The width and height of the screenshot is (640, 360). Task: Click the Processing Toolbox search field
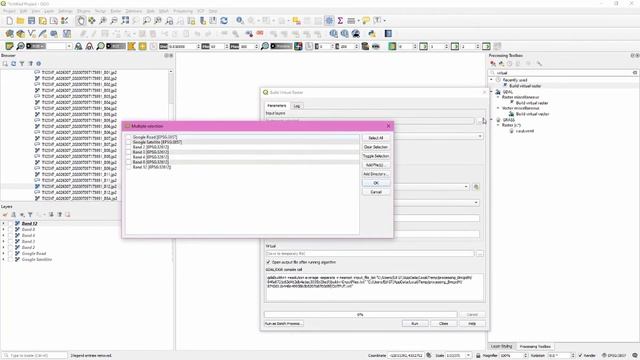tap(564, 73)
